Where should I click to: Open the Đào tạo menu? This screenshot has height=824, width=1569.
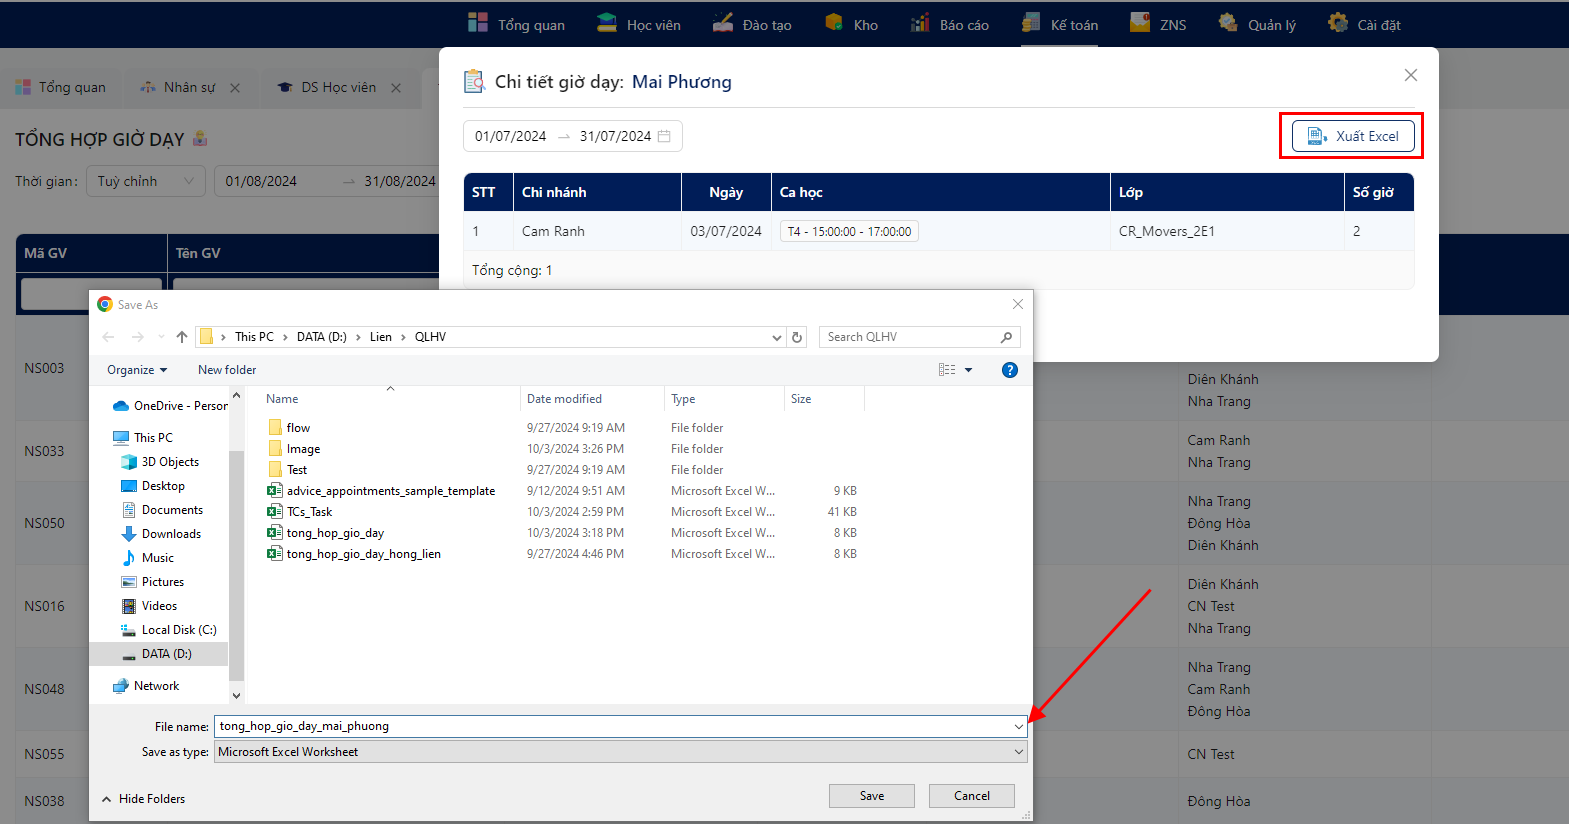click(752, 24)
